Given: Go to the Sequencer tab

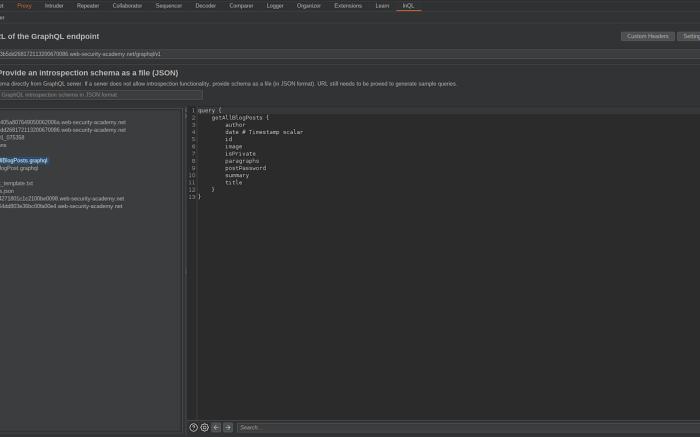Looking at the screenshot, I should pos(169,6).
